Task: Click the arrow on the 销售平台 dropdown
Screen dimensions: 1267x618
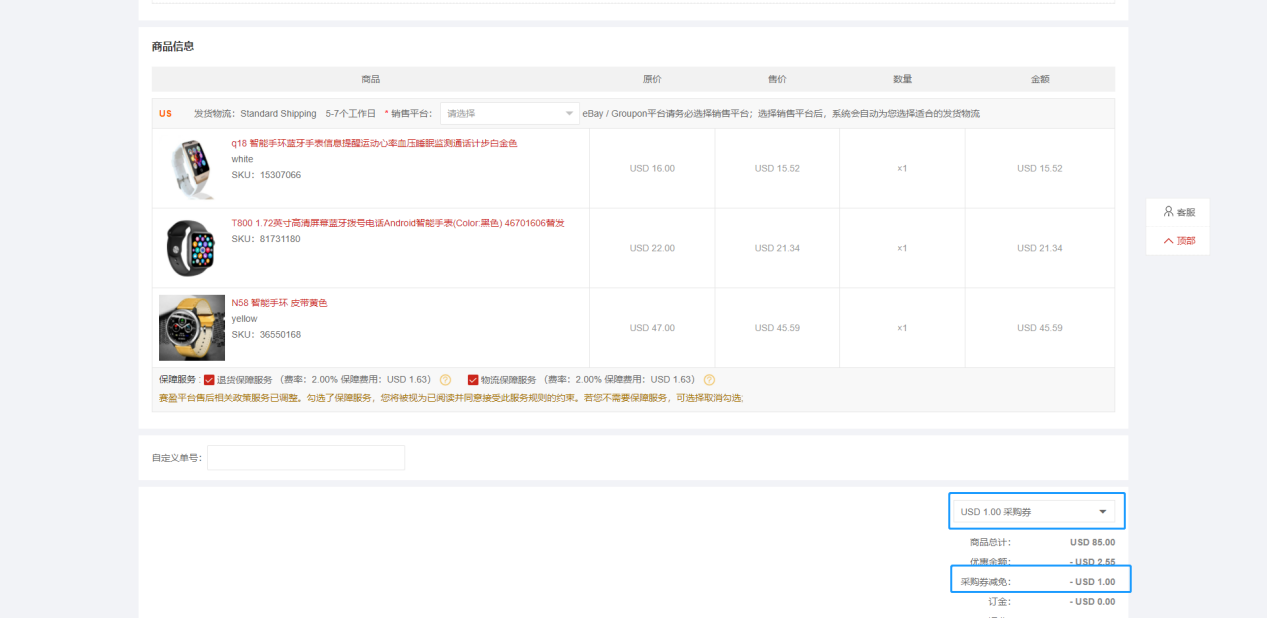Action: (569, 114)
